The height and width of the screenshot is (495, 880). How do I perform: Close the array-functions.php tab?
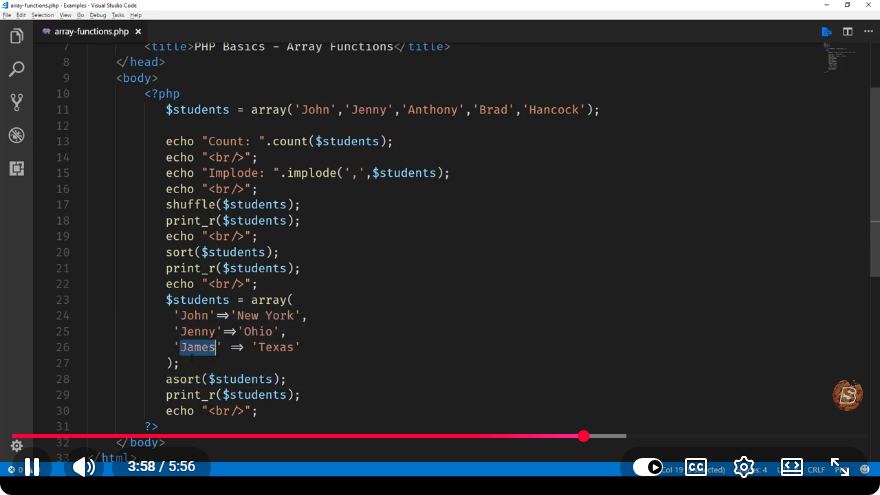(x=138, y=31)
